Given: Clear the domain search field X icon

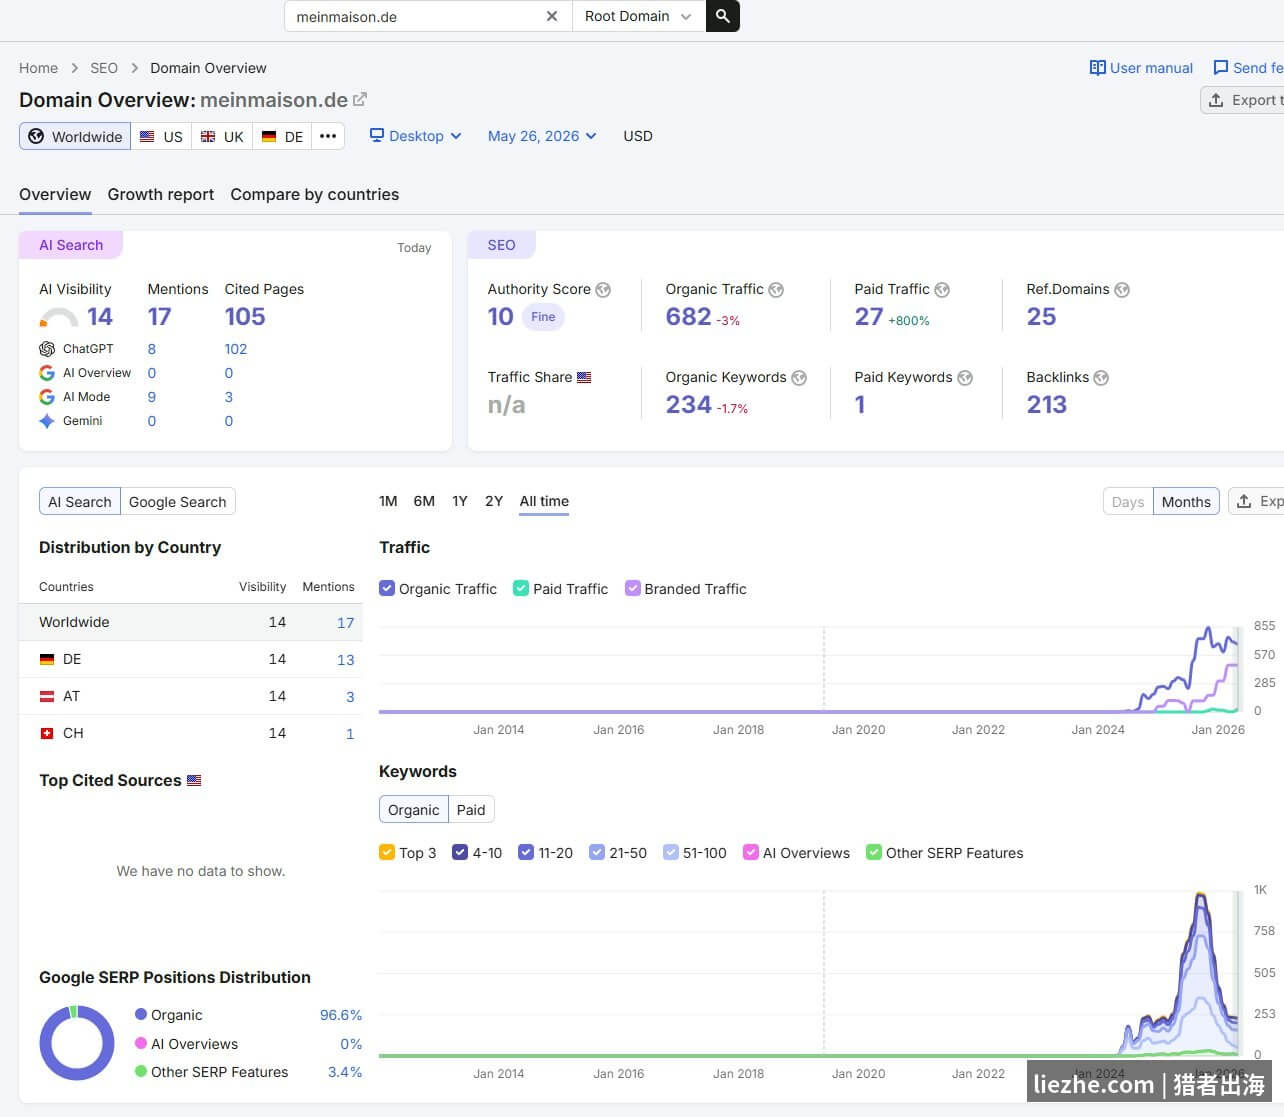Looking at the screenshot, I should point(551,16).
